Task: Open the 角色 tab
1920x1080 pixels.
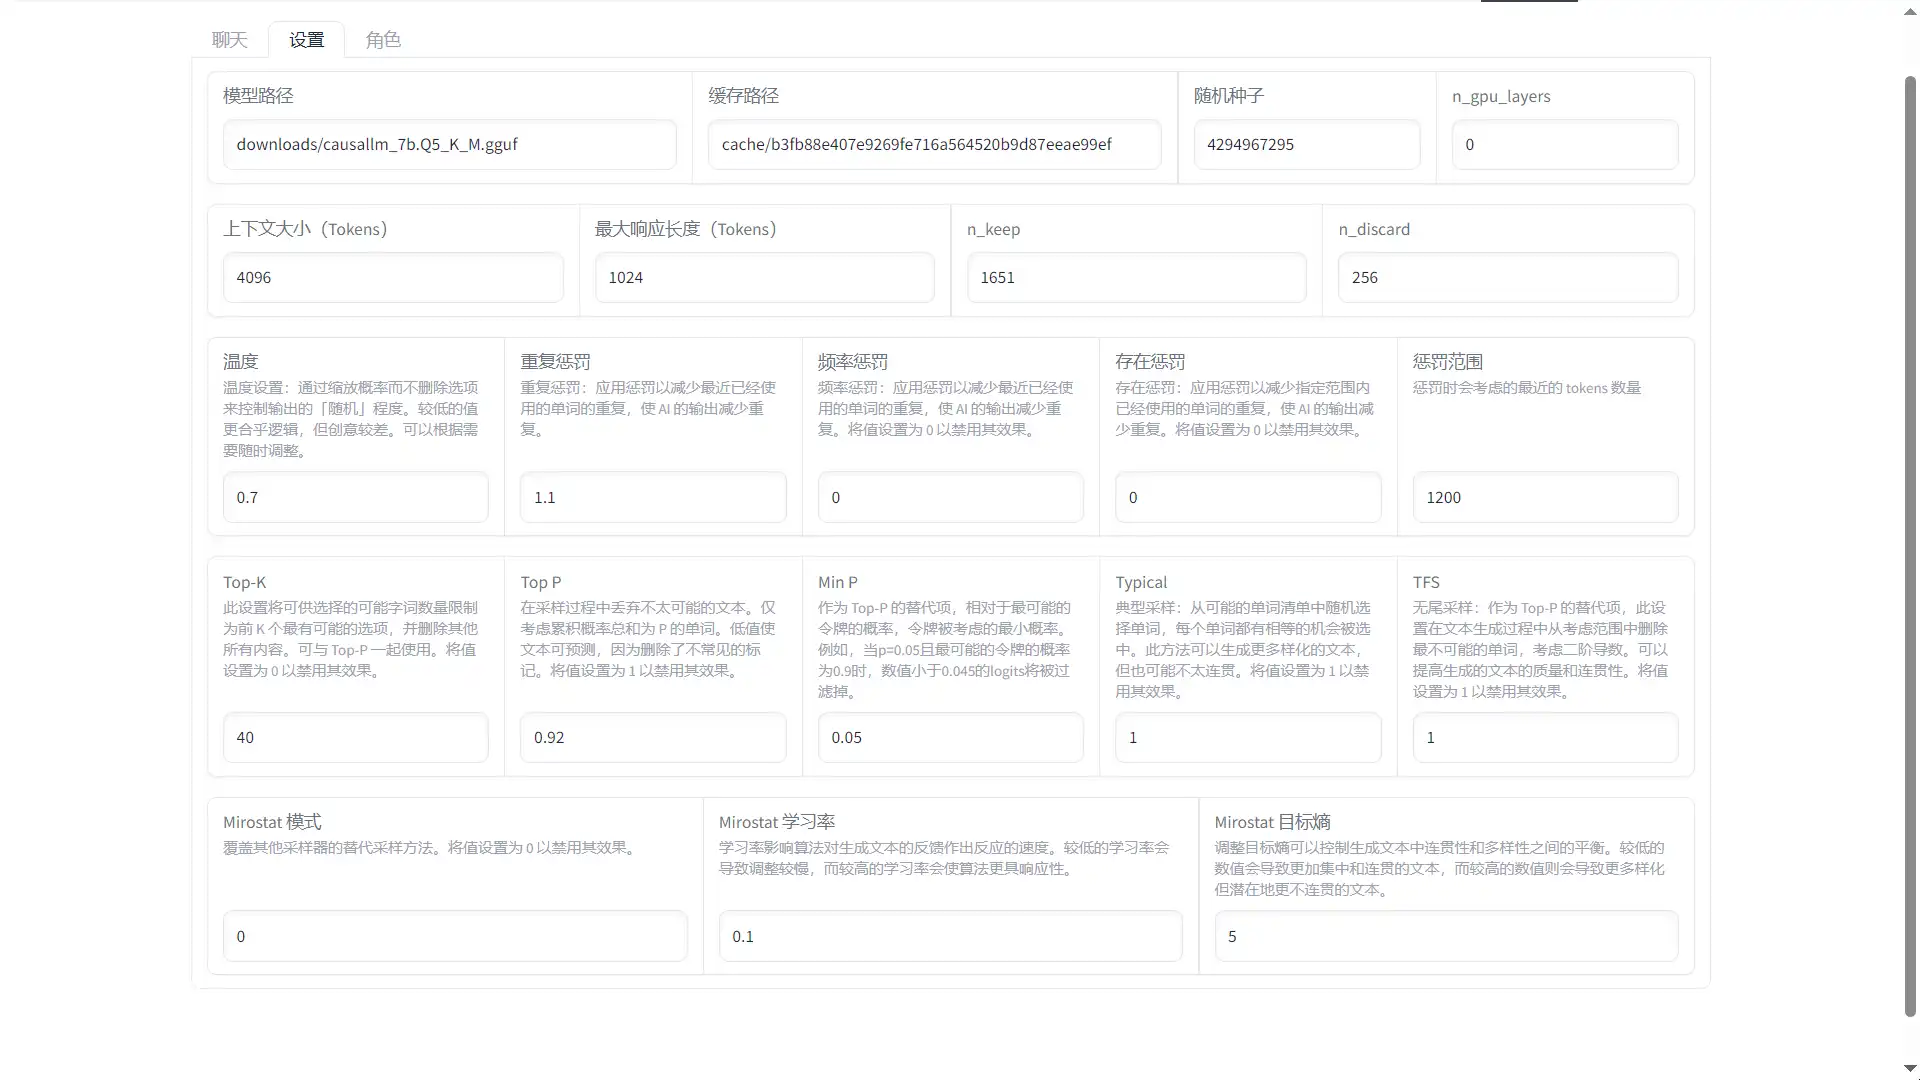Action: [x=383, y=40]
